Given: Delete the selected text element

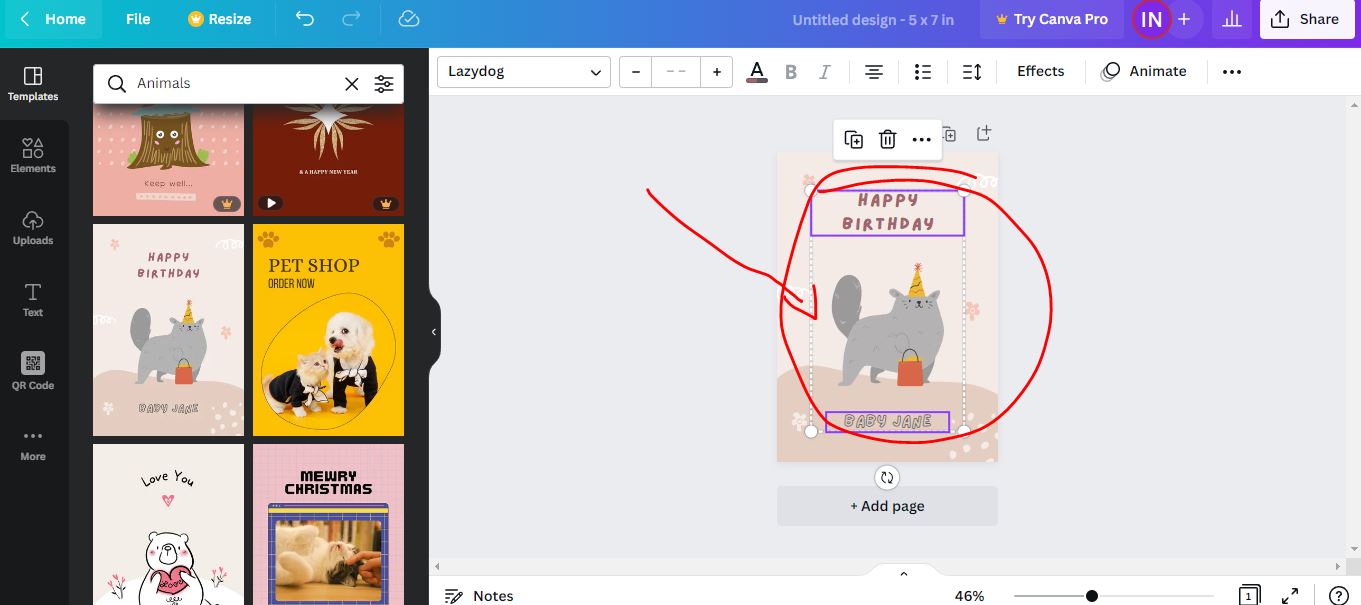Looking at the screenshot, I should pos(887,139).
